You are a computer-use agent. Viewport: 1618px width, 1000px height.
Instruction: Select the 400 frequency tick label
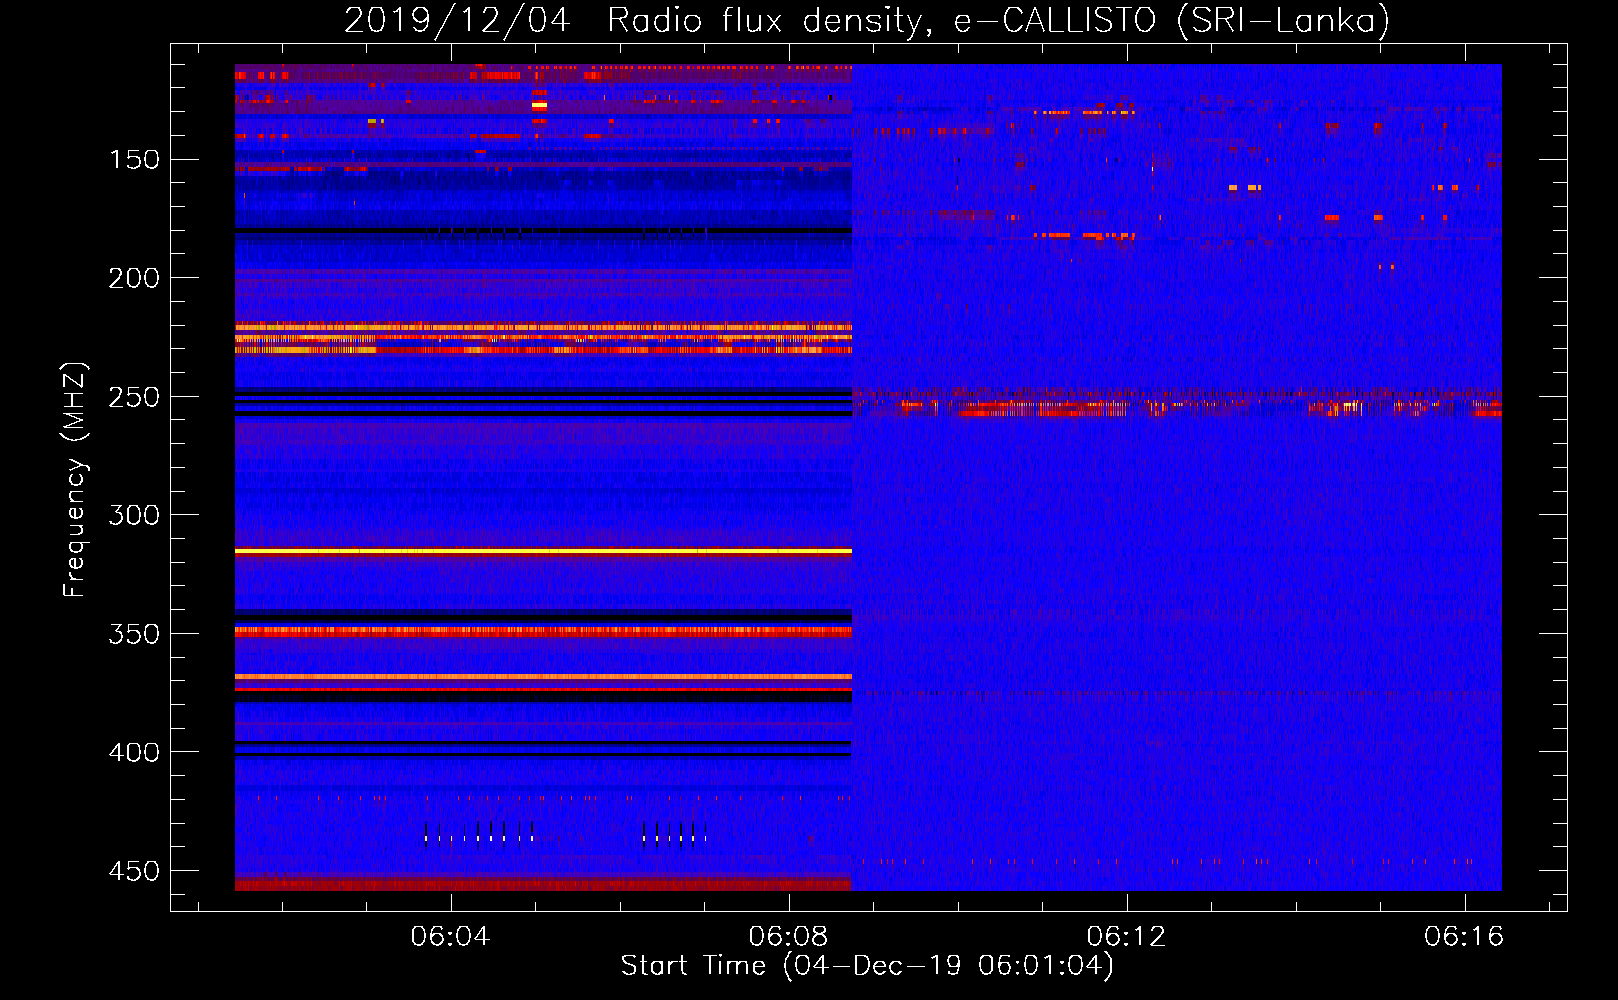coord(134,752)
